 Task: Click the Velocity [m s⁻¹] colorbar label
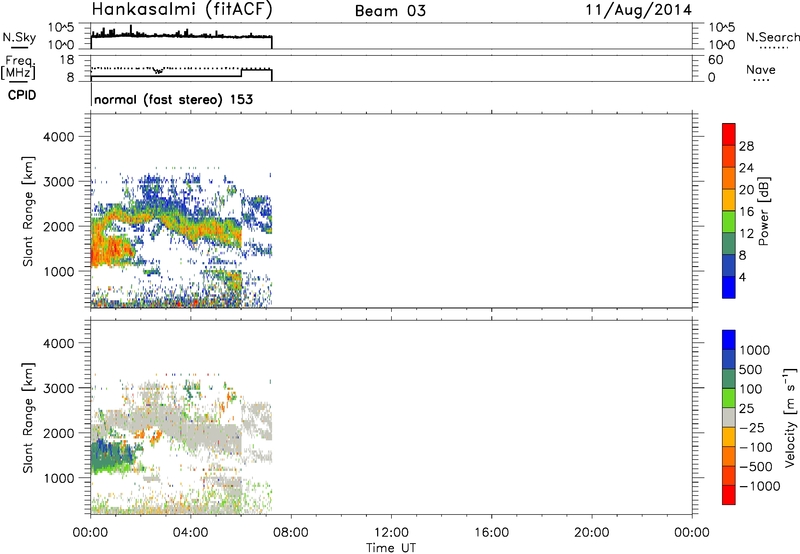[x=790, y=417]
